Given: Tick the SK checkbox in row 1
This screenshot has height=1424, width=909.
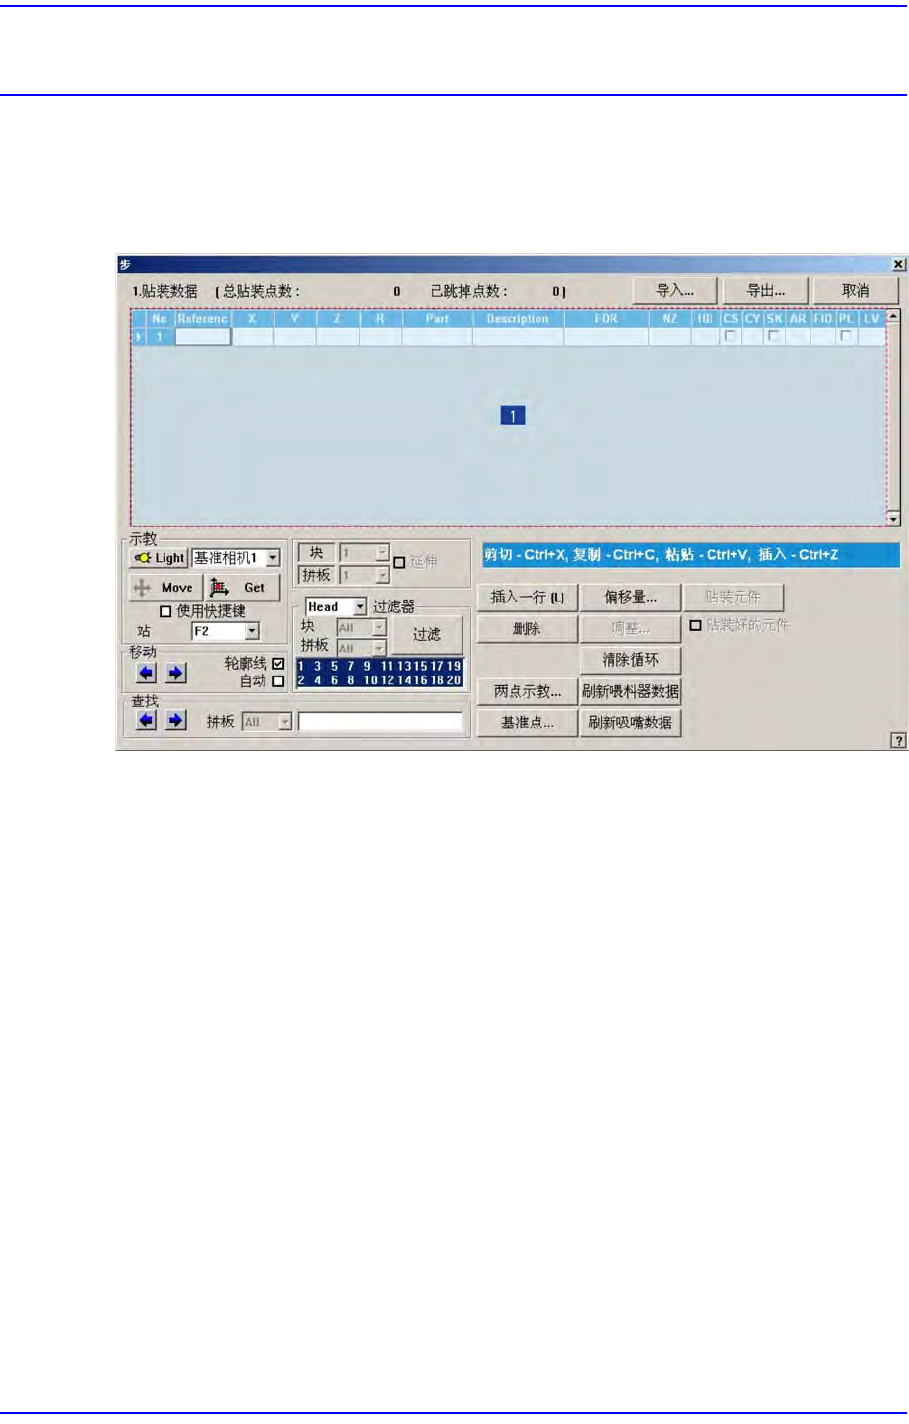Looking at the screenshot, I should (773, 337).
